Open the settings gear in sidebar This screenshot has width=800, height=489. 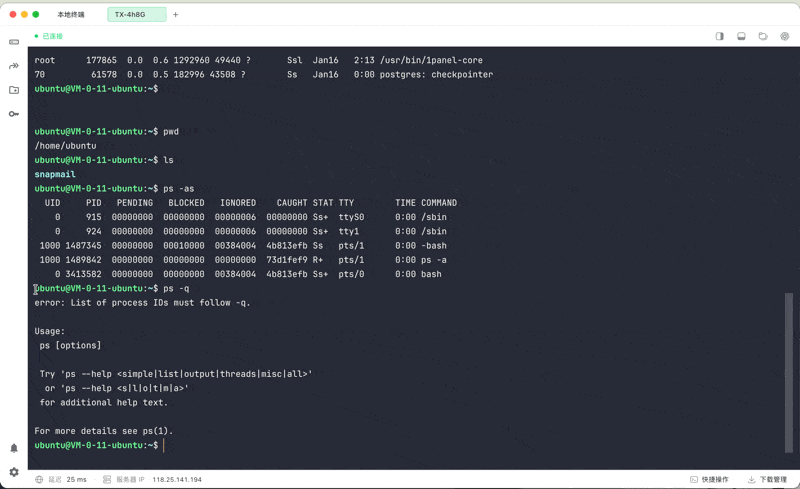pyautogui.click(x=14, y=472)
